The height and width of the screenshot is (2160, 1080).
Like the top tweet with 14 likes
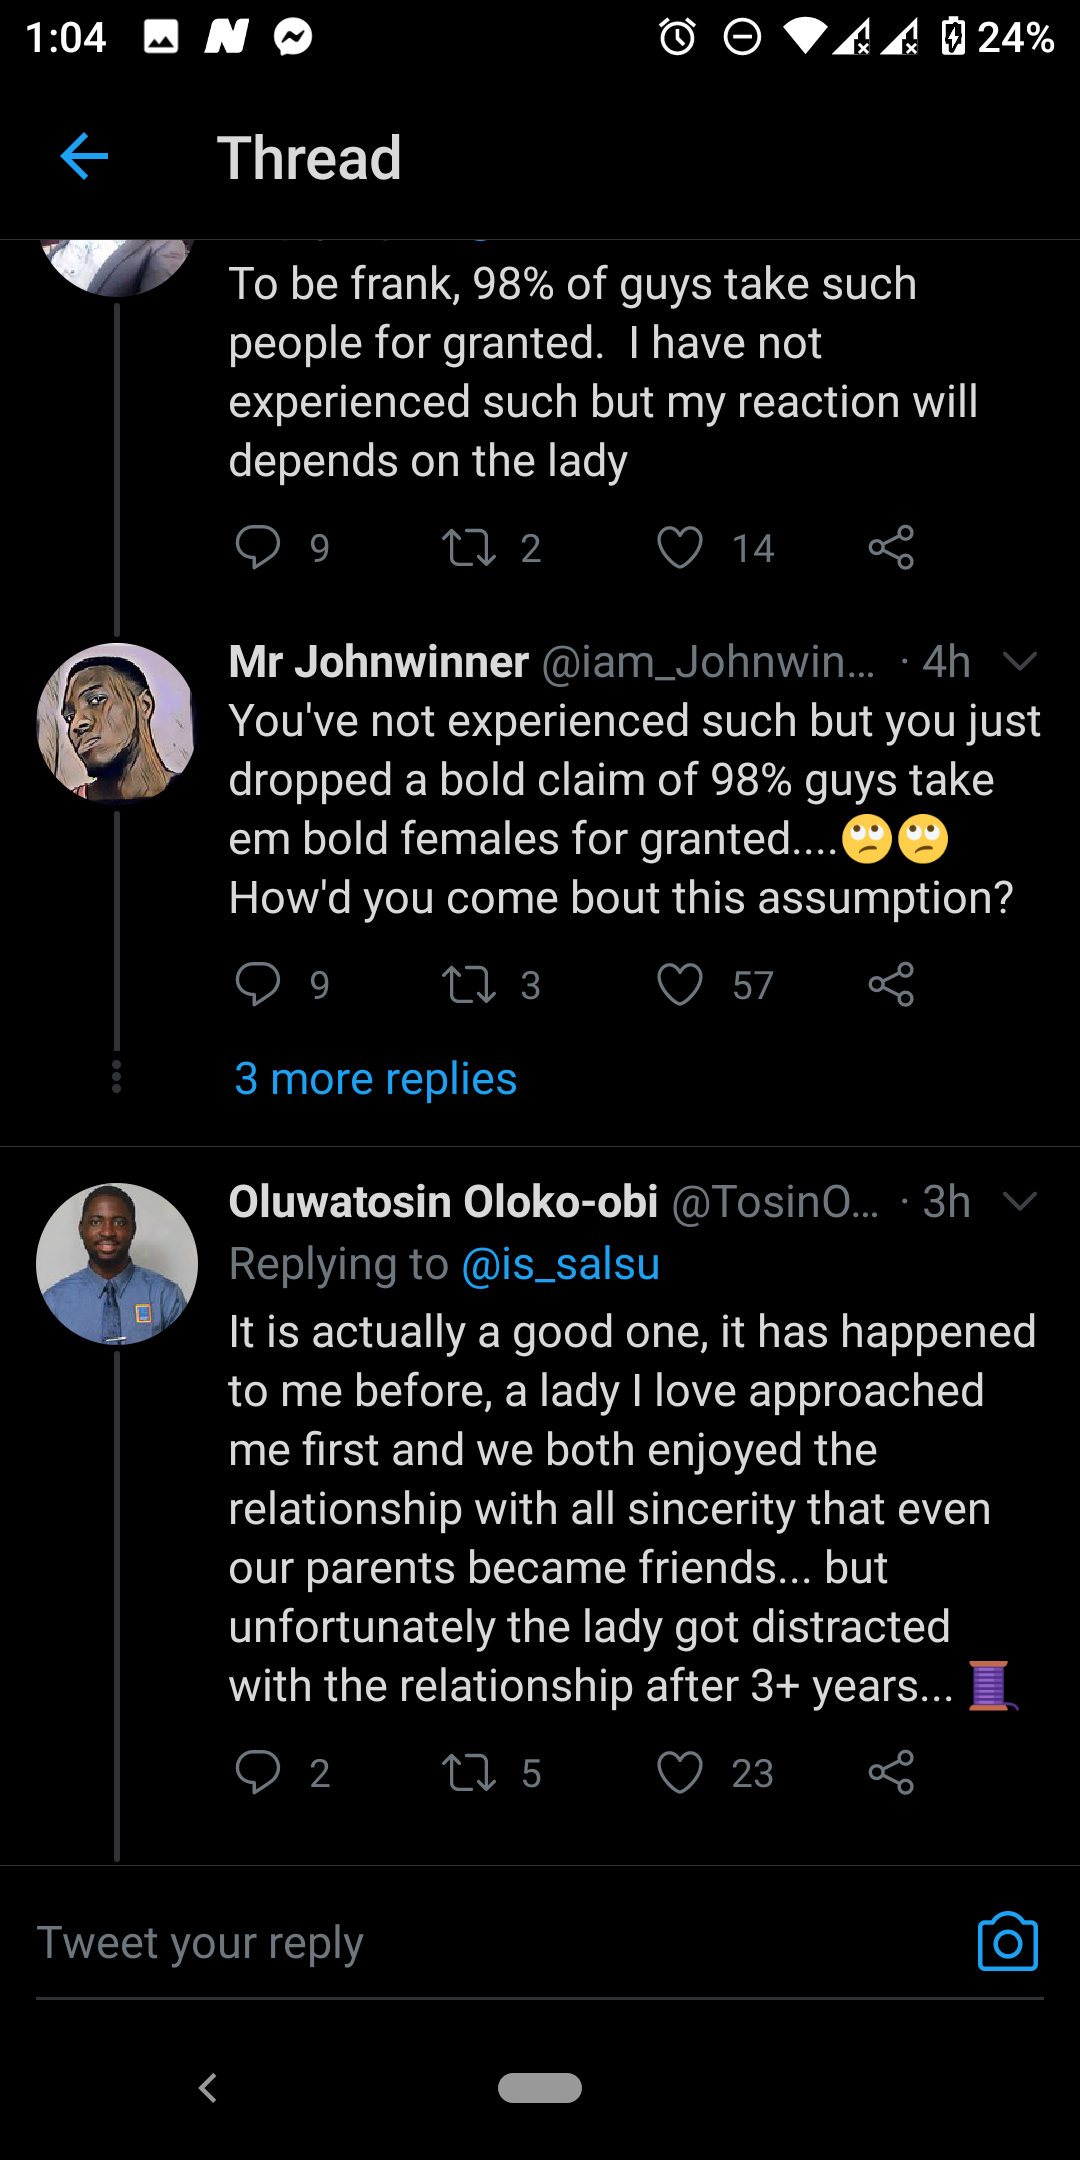pyautogui.click(x=680, y=548)
